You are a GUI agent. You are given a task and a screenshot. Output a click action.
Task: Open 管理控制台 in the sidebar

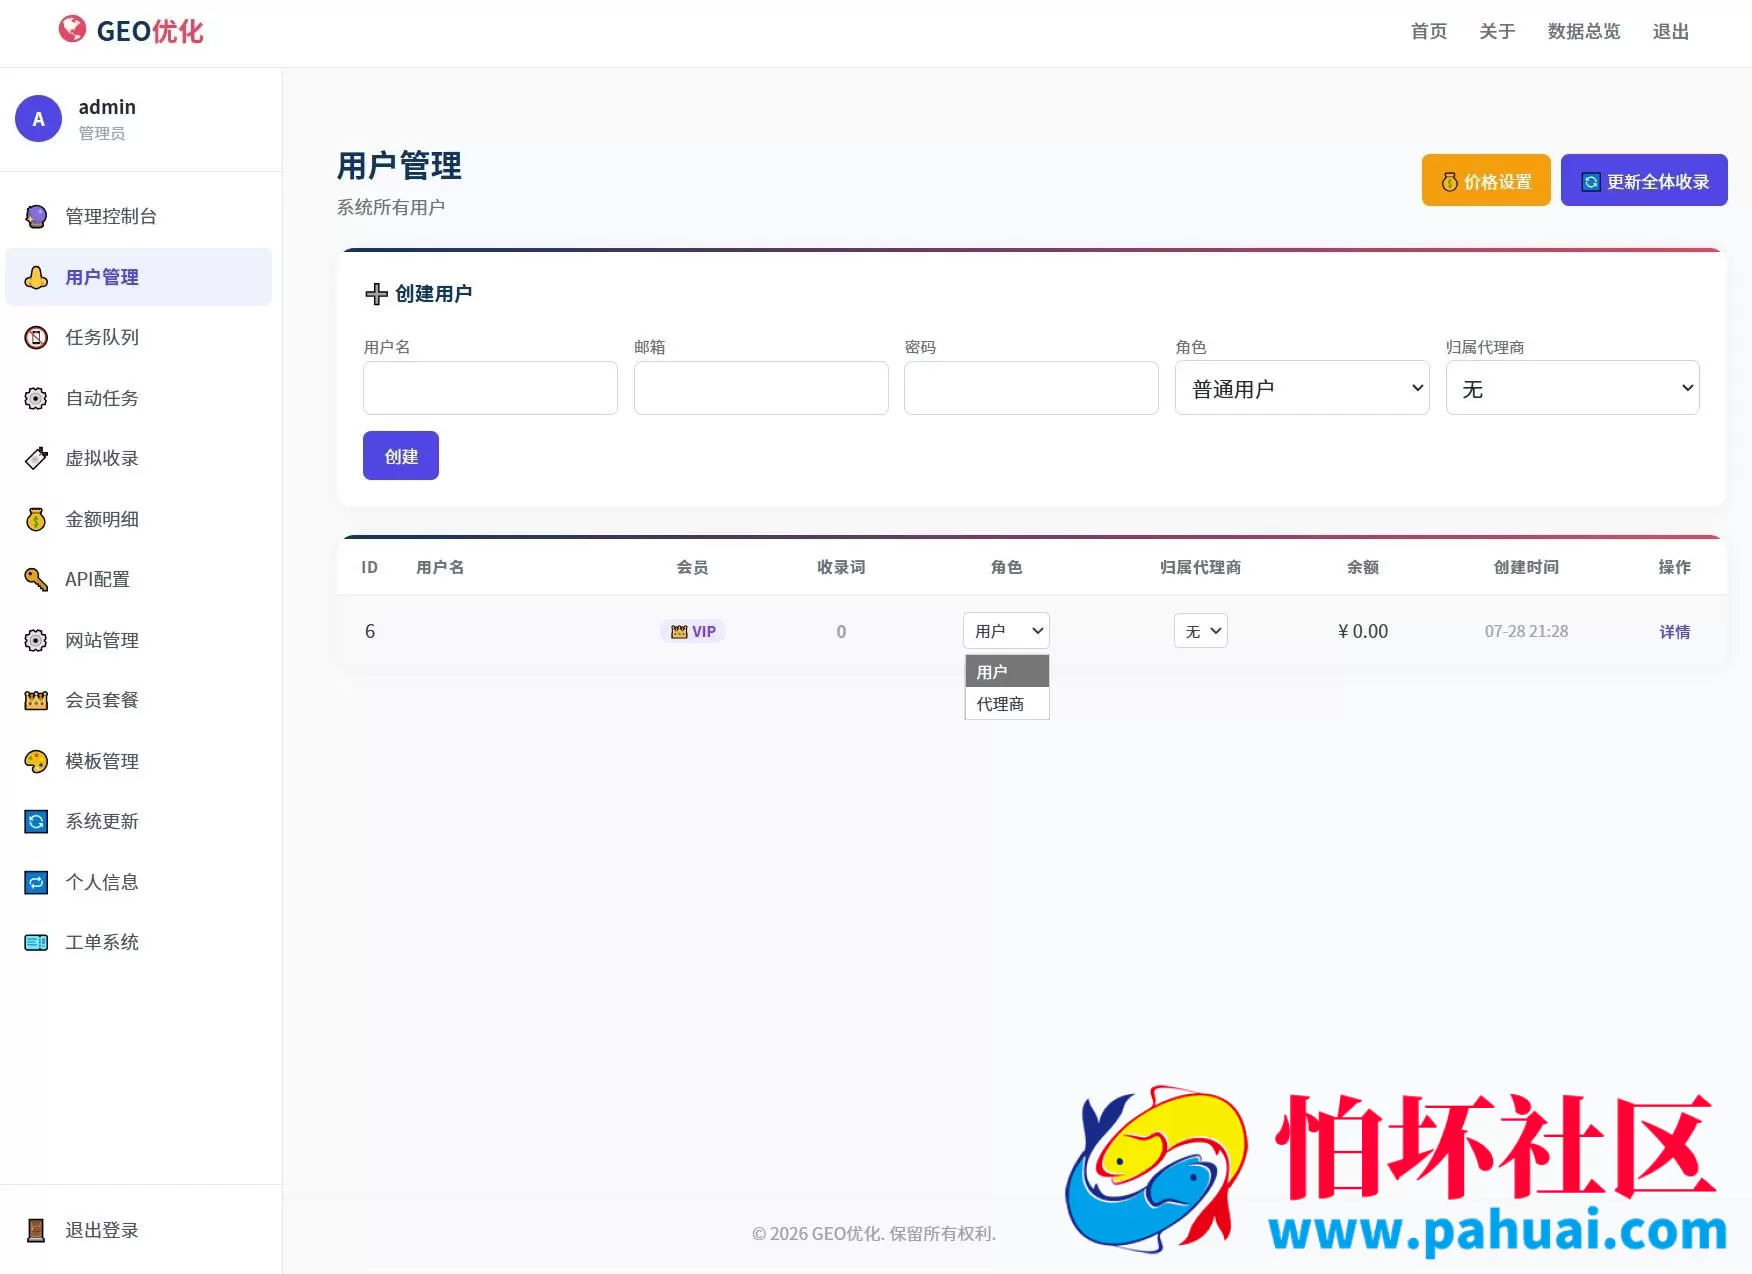pyautogui.click(x=139, y=216)
